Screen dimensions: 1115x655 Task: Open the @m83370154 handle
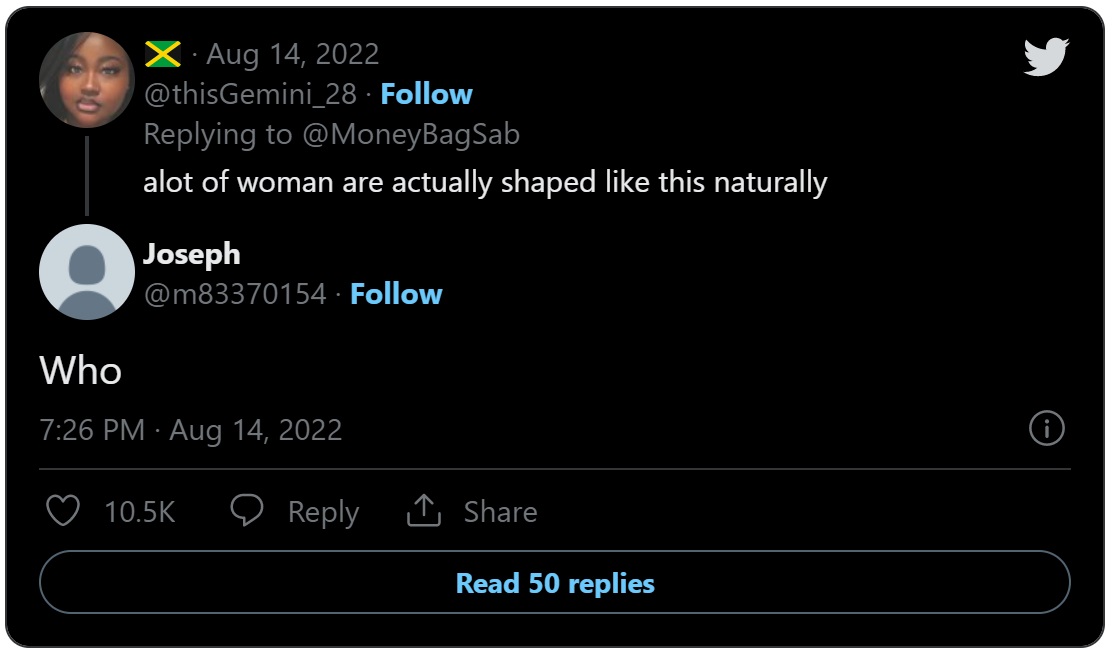point(234,294)
